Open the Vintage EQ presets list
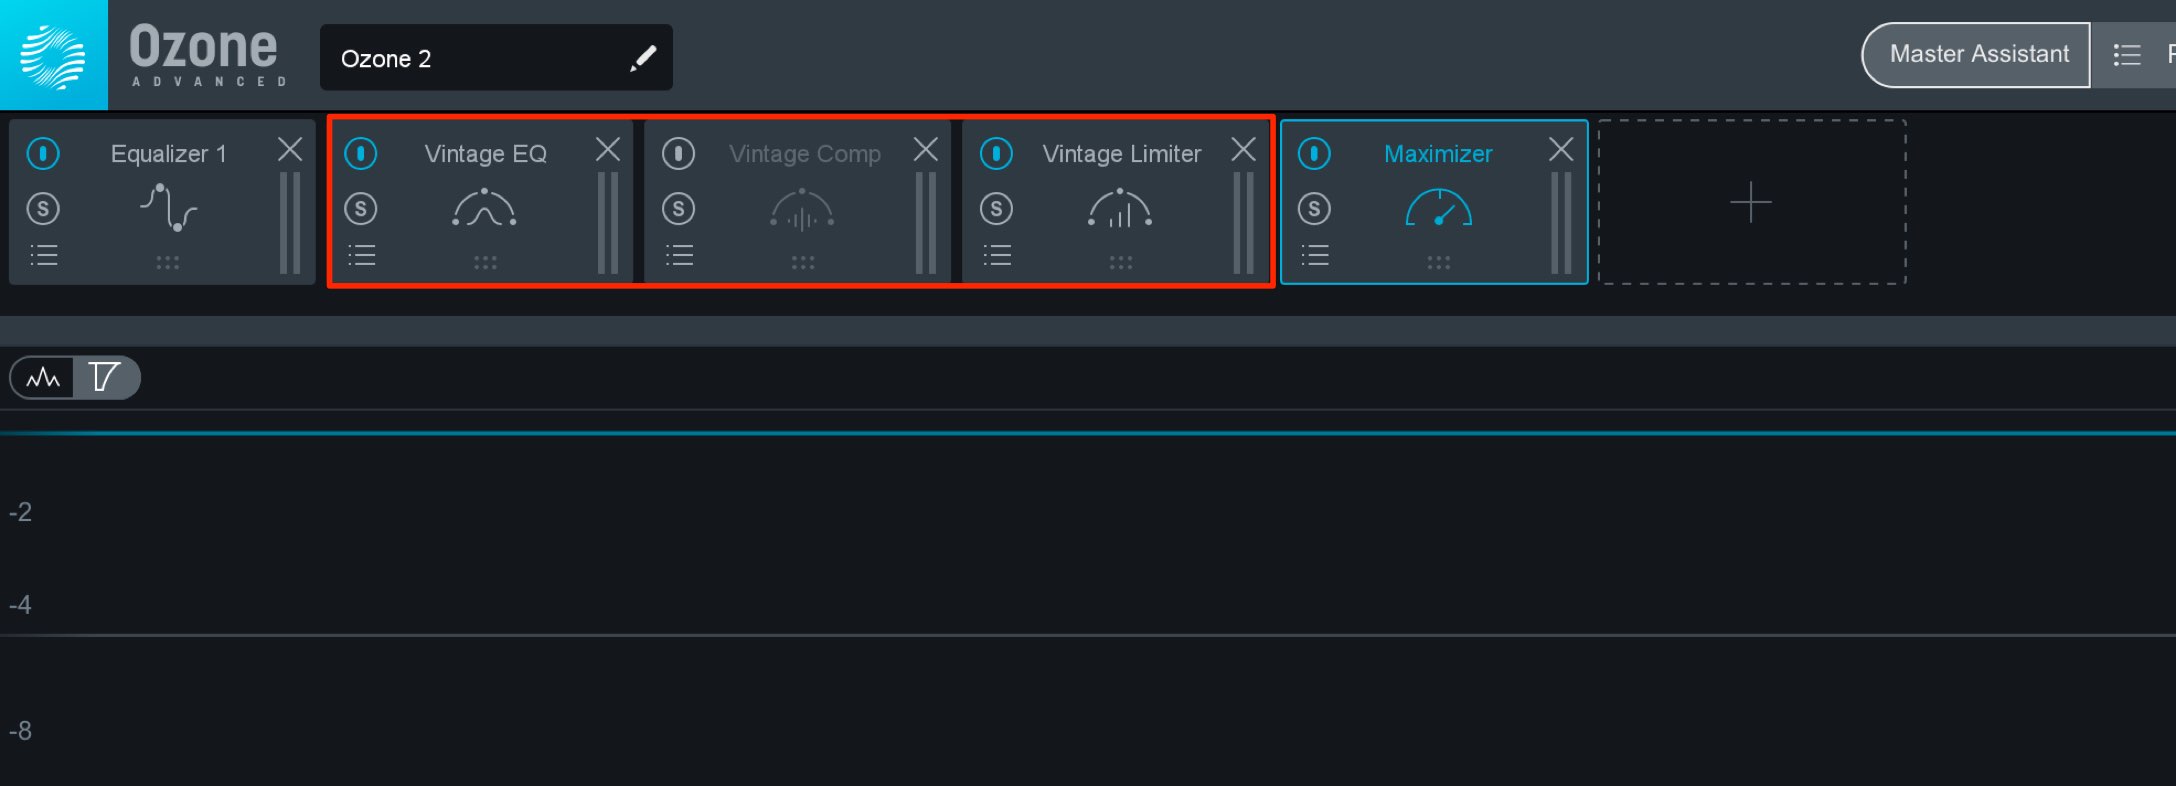 click(362, 256)
